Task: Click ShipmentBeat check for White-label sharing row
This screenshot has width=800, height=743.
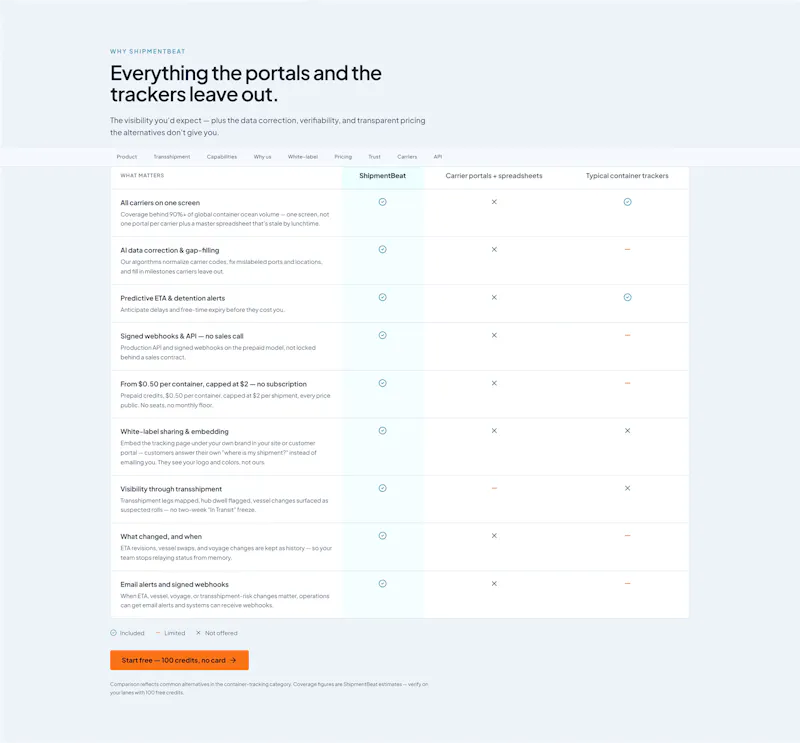Action: point(383,431)
